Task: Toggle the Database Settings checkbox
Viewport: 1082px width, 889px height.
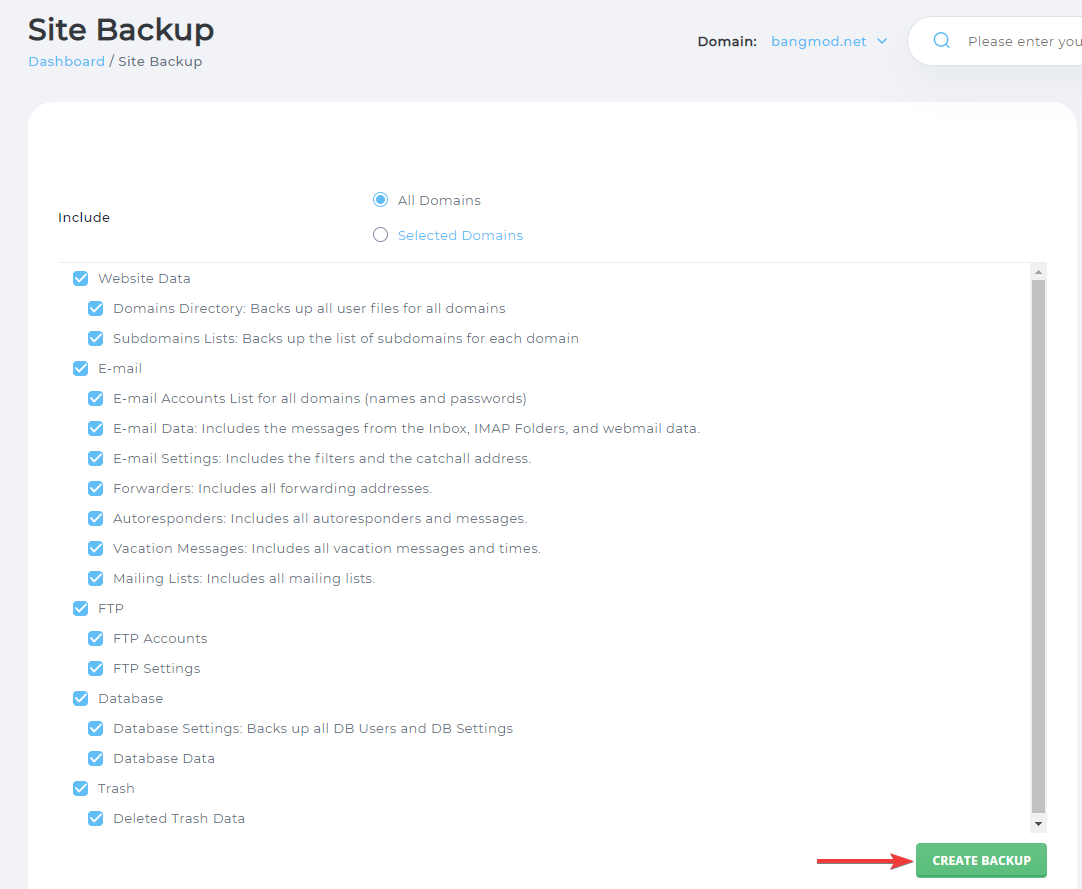Action: (x=96, y=728)
